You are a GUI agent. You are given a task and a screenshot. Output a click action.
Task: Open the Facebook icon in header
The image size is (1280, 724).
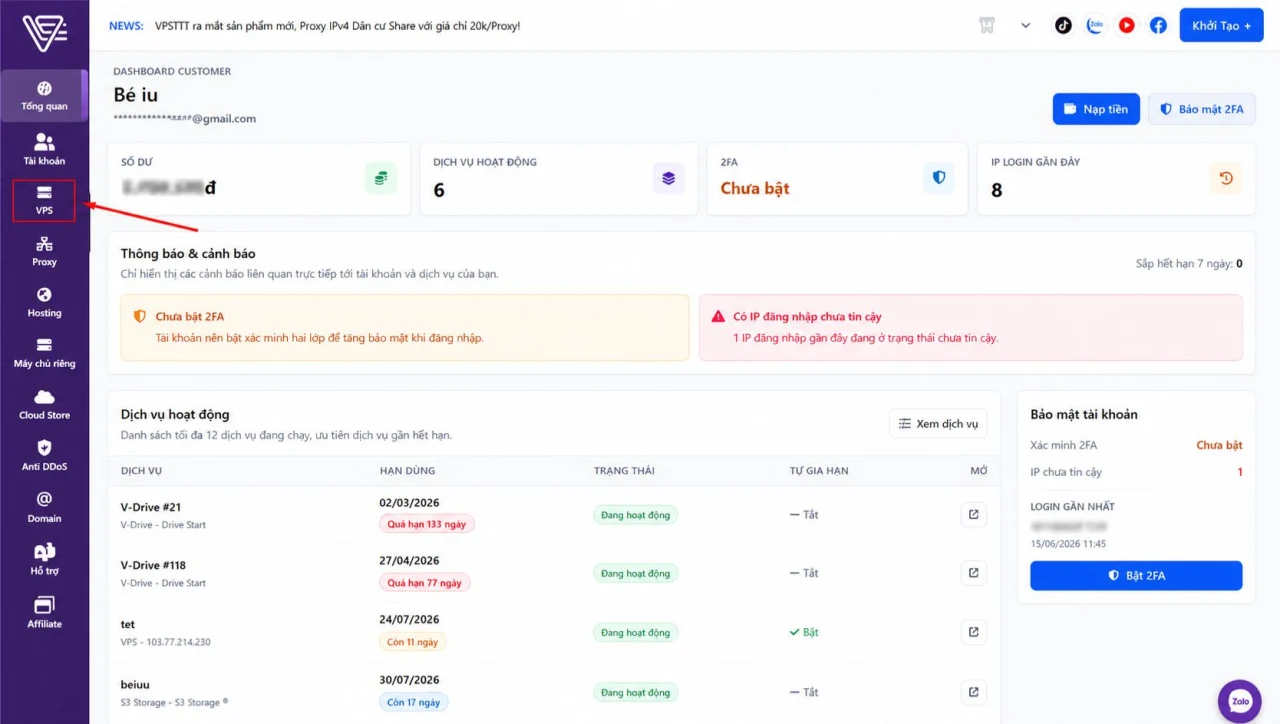point(1158,26)
